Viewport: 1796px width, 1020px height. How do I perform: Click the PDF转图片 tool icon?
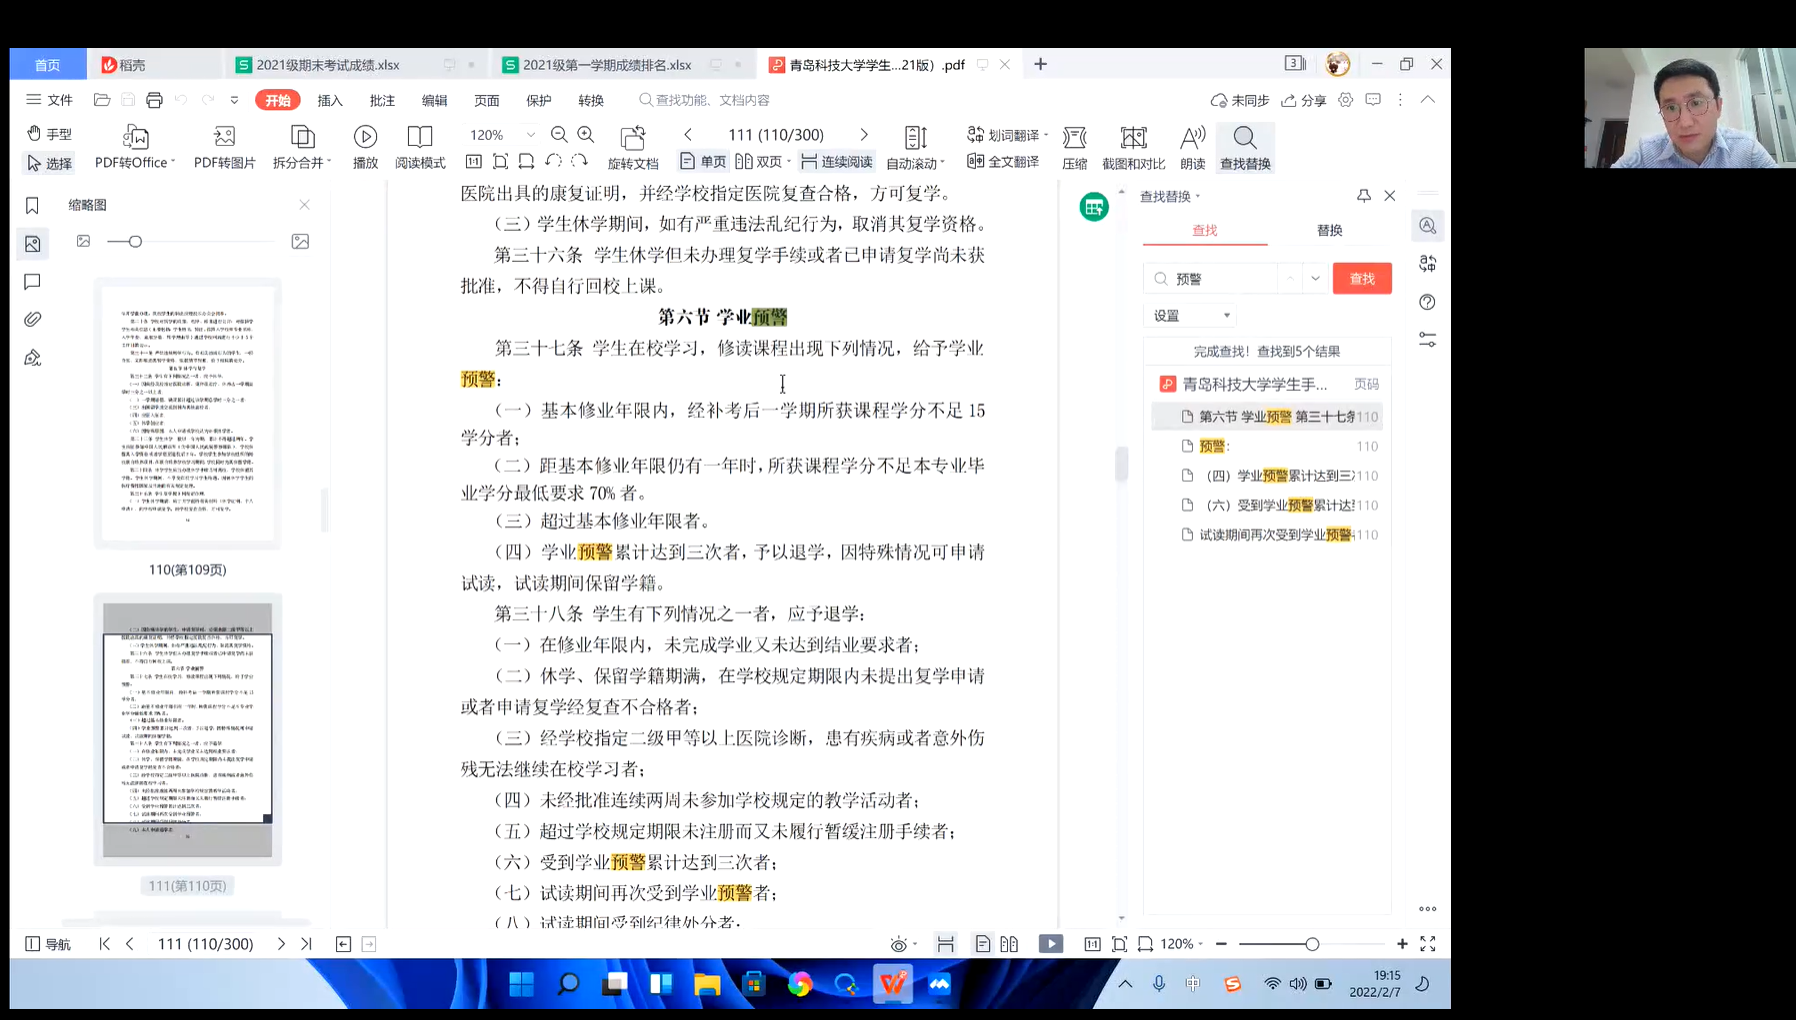click(x=224, y=137)
